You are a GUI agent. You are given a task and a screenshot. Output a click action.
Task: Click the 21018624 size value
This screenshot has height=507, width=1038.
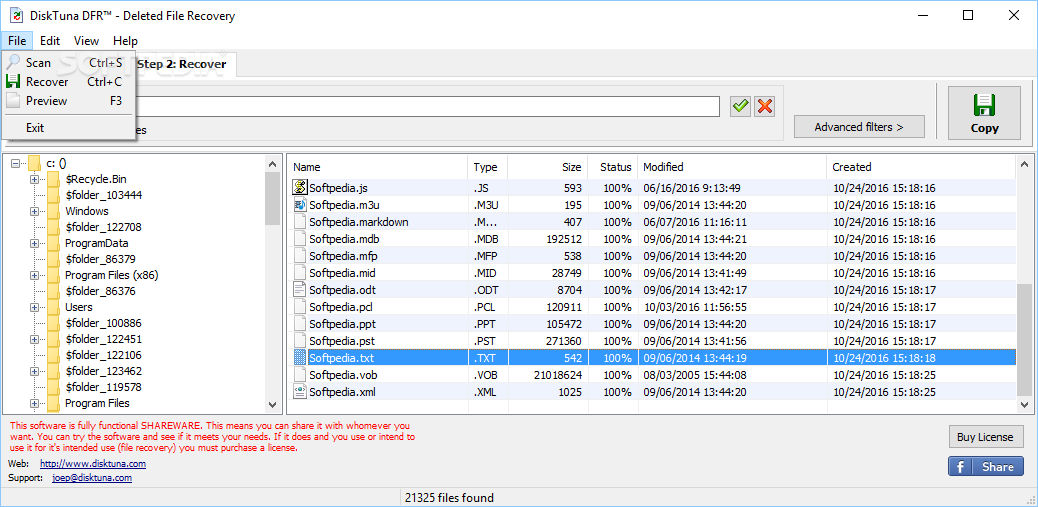pyautogui.click(x=557, y=375)
